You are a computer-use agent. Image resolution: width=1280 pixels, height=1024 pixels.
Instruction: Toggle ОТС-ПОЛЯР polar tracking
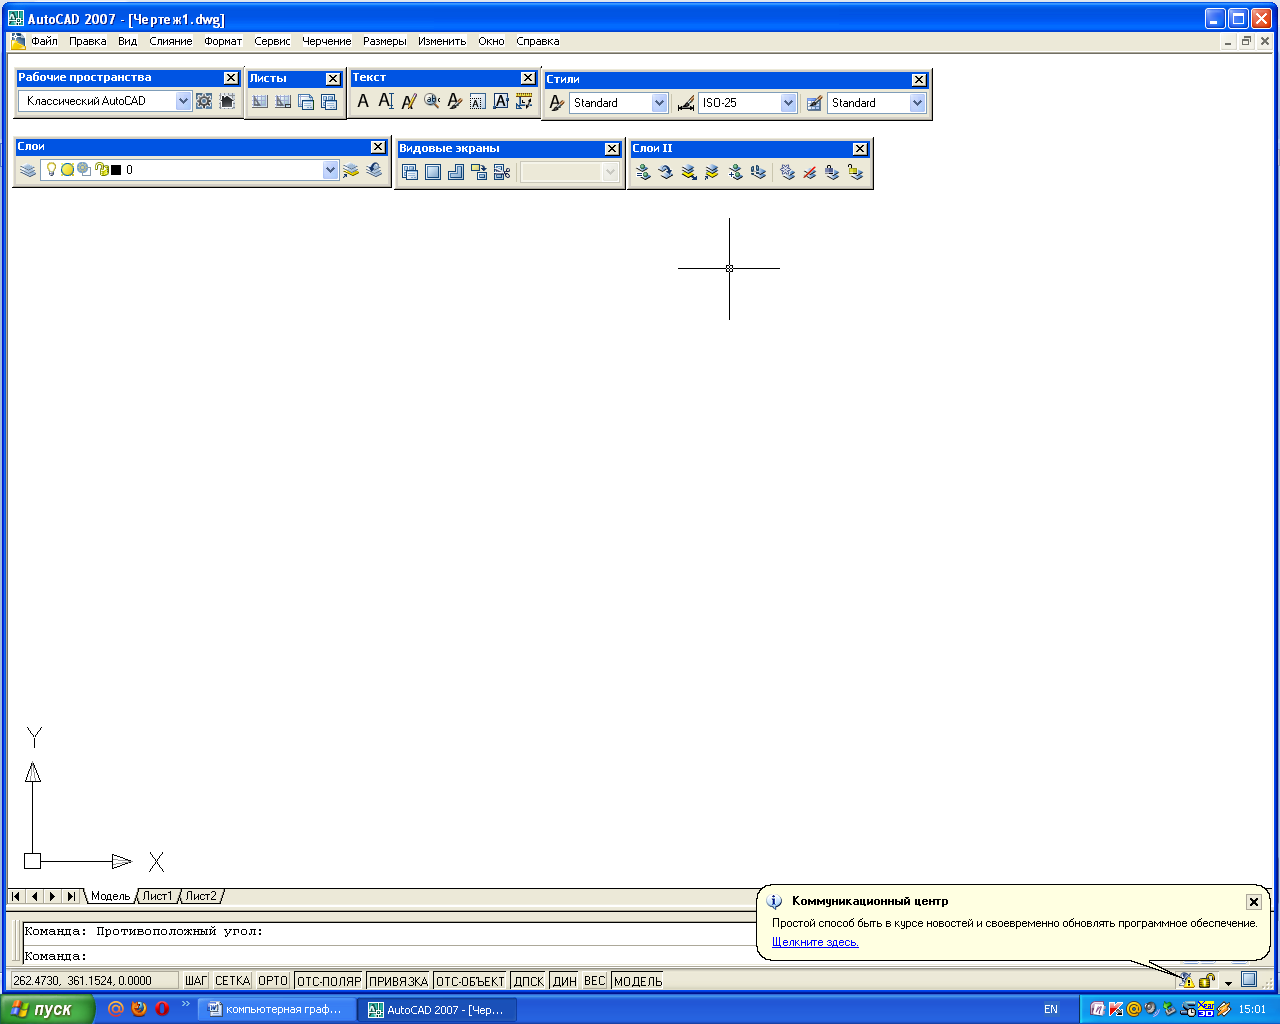329,981
